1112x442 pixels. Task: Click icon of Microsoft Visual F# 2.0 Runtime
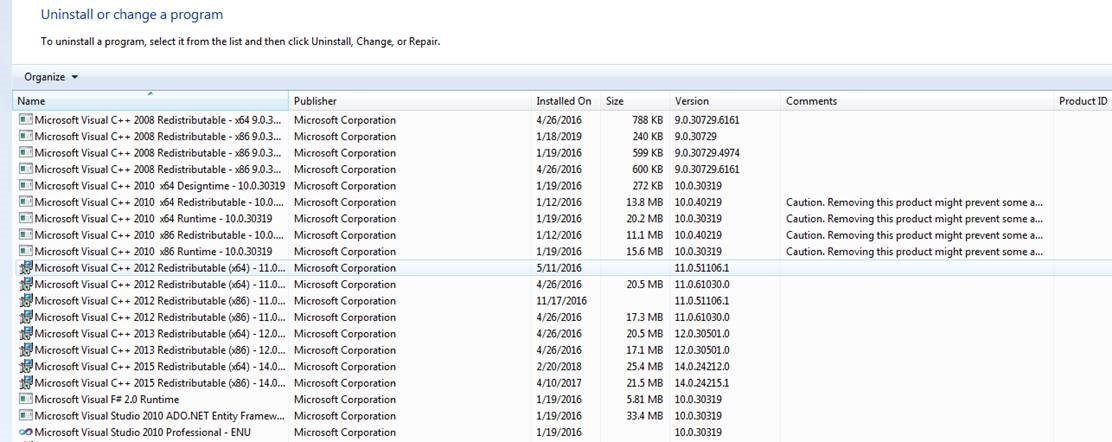coord(26,399)
